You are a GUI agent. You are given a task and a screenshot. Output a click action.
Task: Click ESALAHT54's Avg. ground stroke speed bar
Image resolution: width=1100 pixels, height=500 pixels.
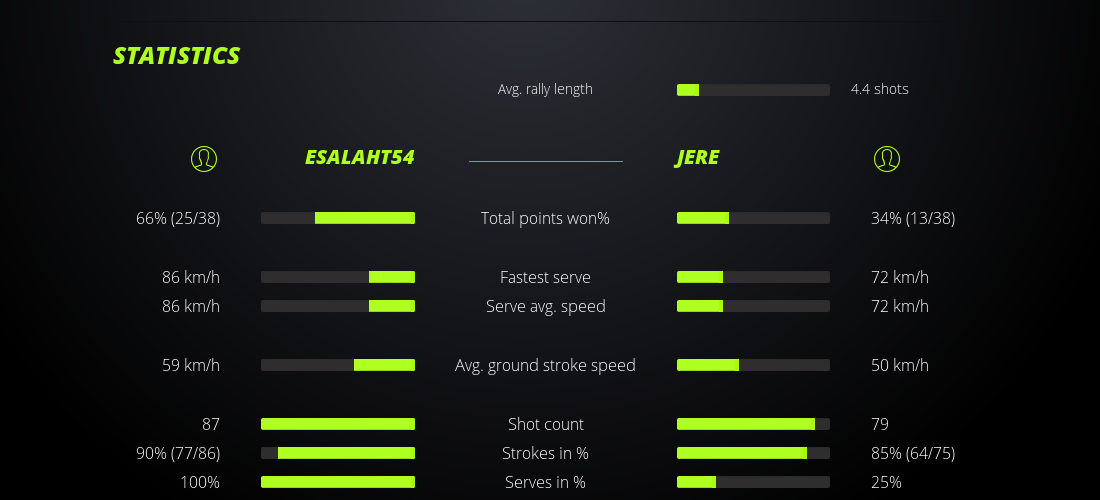(x=338, y=365)
